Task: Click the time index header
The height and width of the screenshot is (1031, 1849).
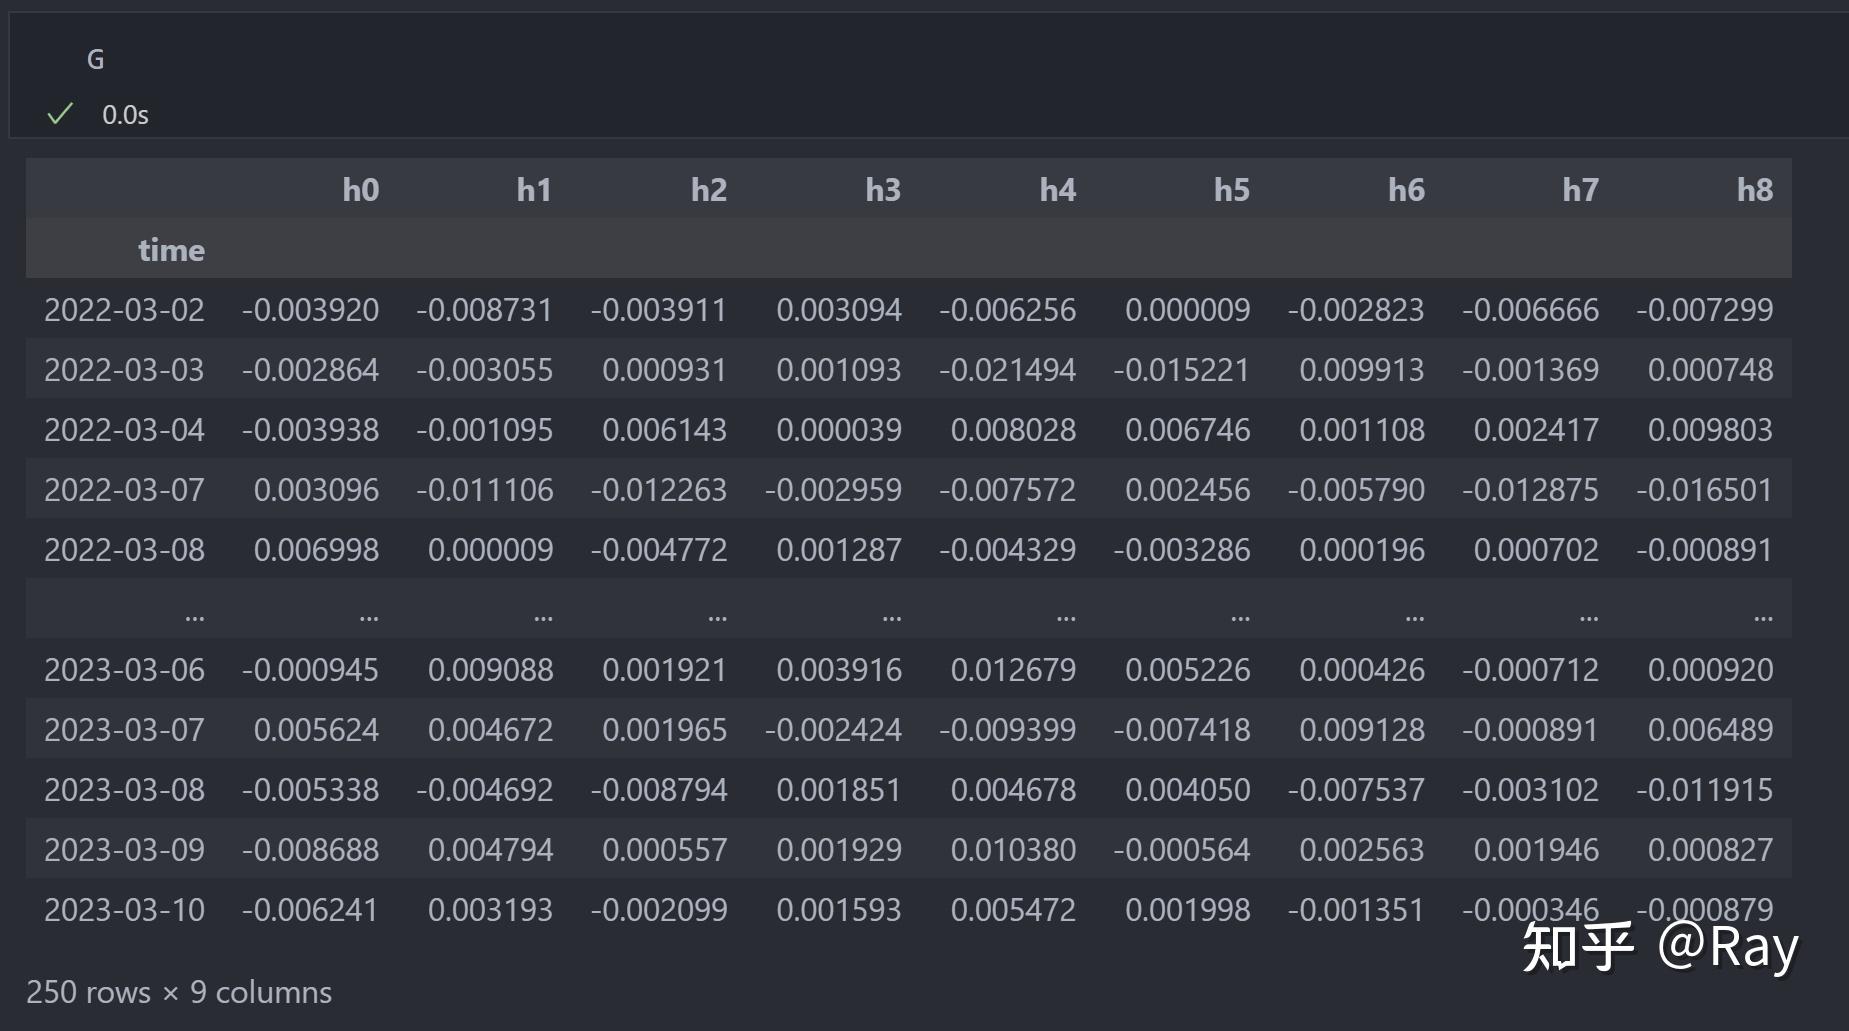Action: pyautogui.click(x=171, y=250)
